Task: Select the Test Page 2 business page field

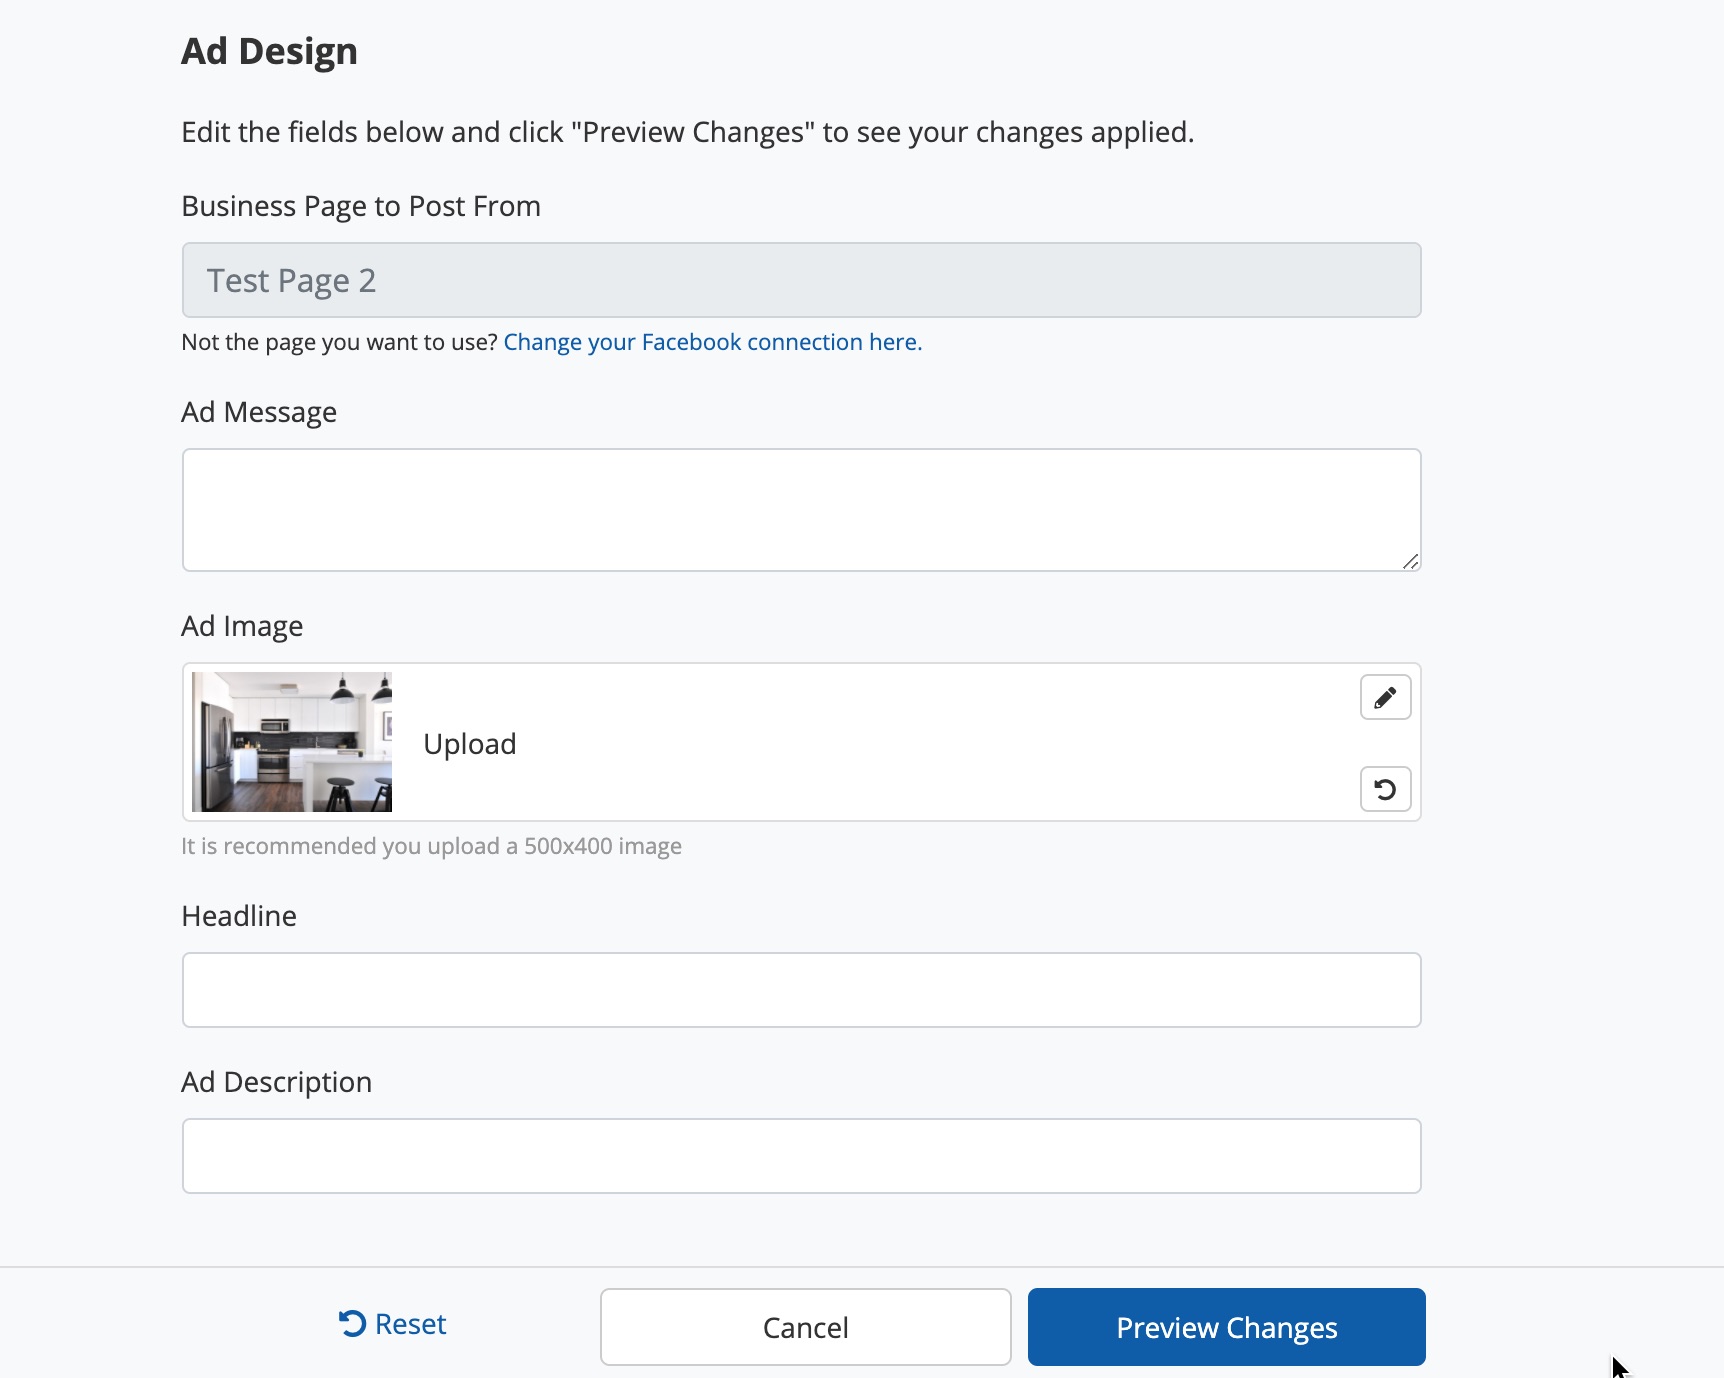Action: [800, 280]
